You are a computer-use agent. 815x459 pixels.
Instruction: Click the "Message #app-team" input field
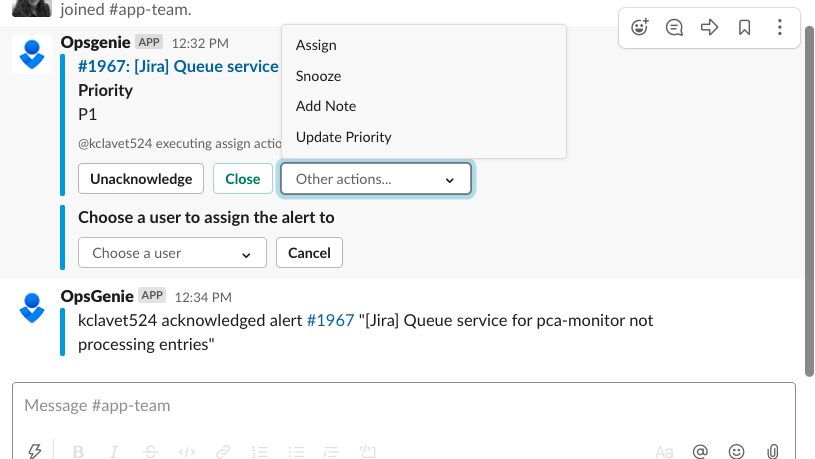click(400, 406)
